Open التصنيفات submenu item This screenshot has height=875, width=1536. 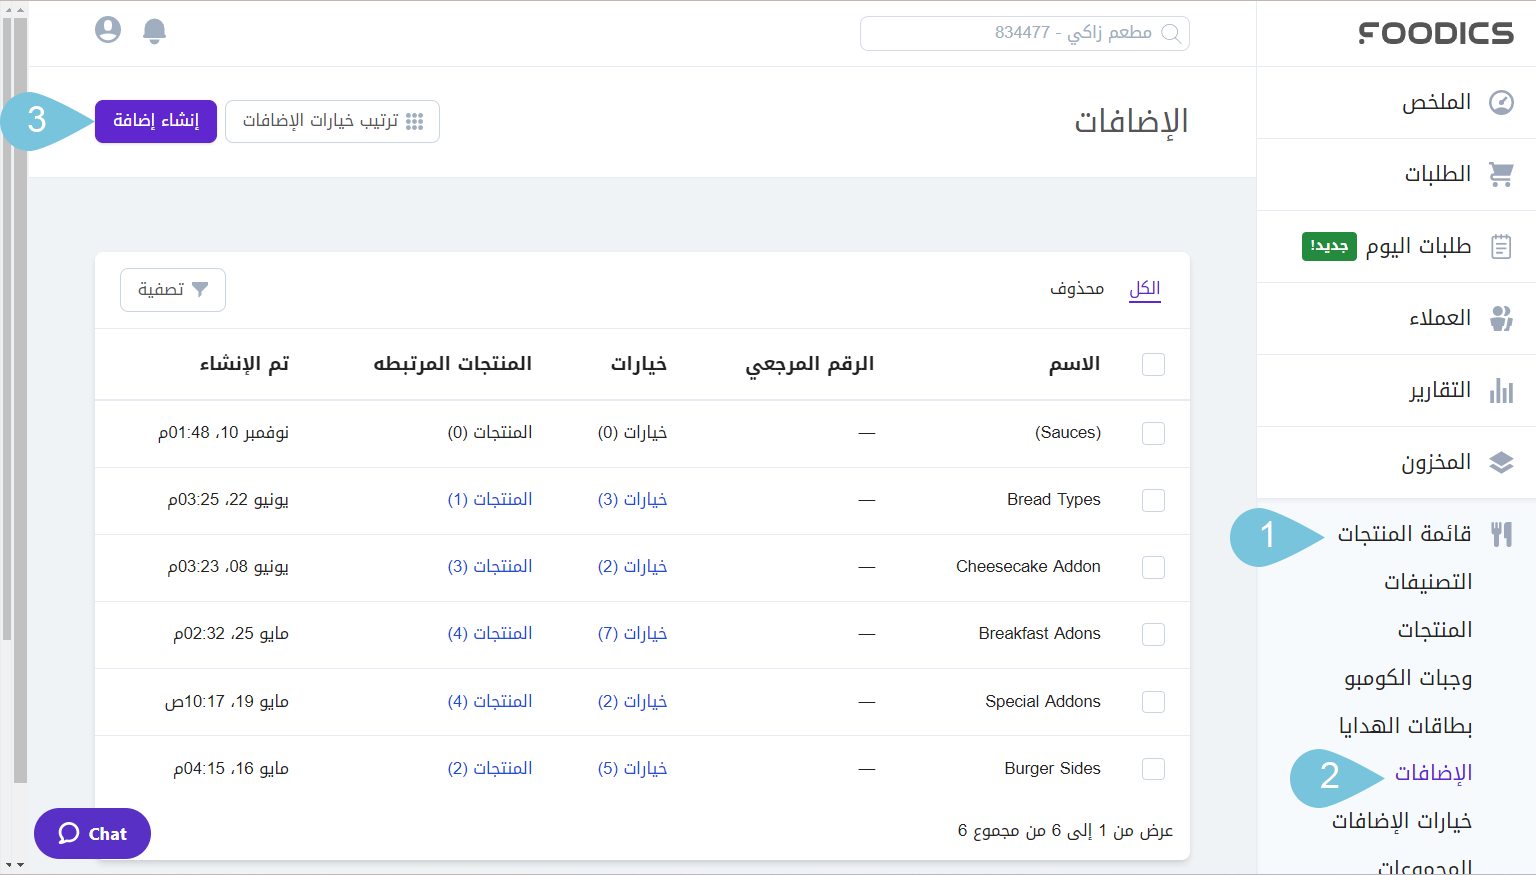[x=1428, y=582]
